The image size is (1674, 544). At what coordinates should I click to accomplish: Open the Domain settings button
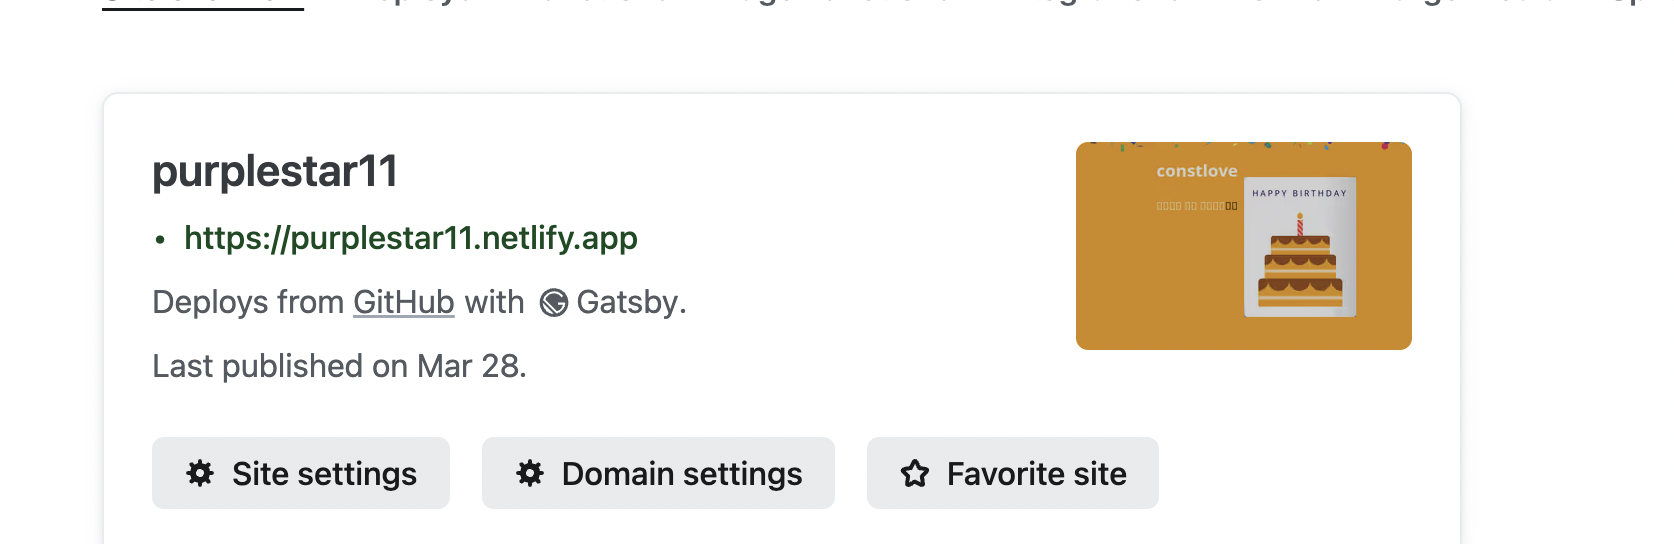[658, 473]
